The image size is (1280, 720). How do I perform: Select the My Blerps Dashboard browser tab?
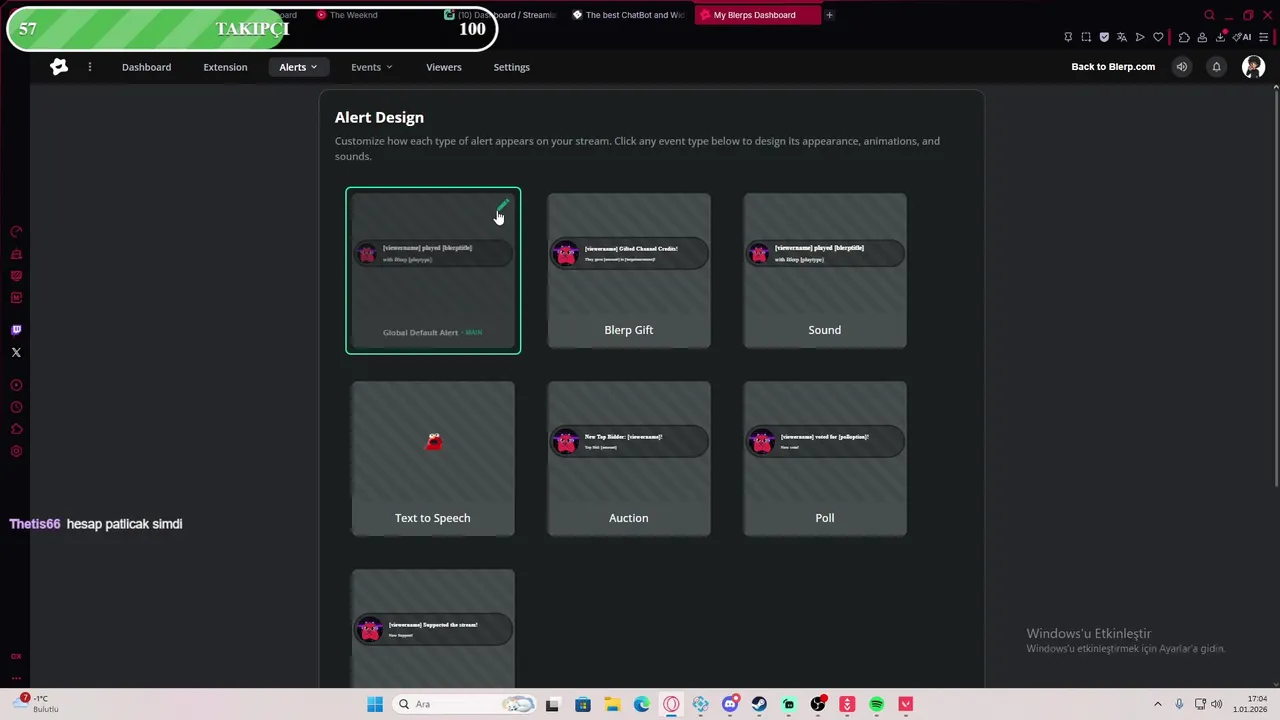756,15
